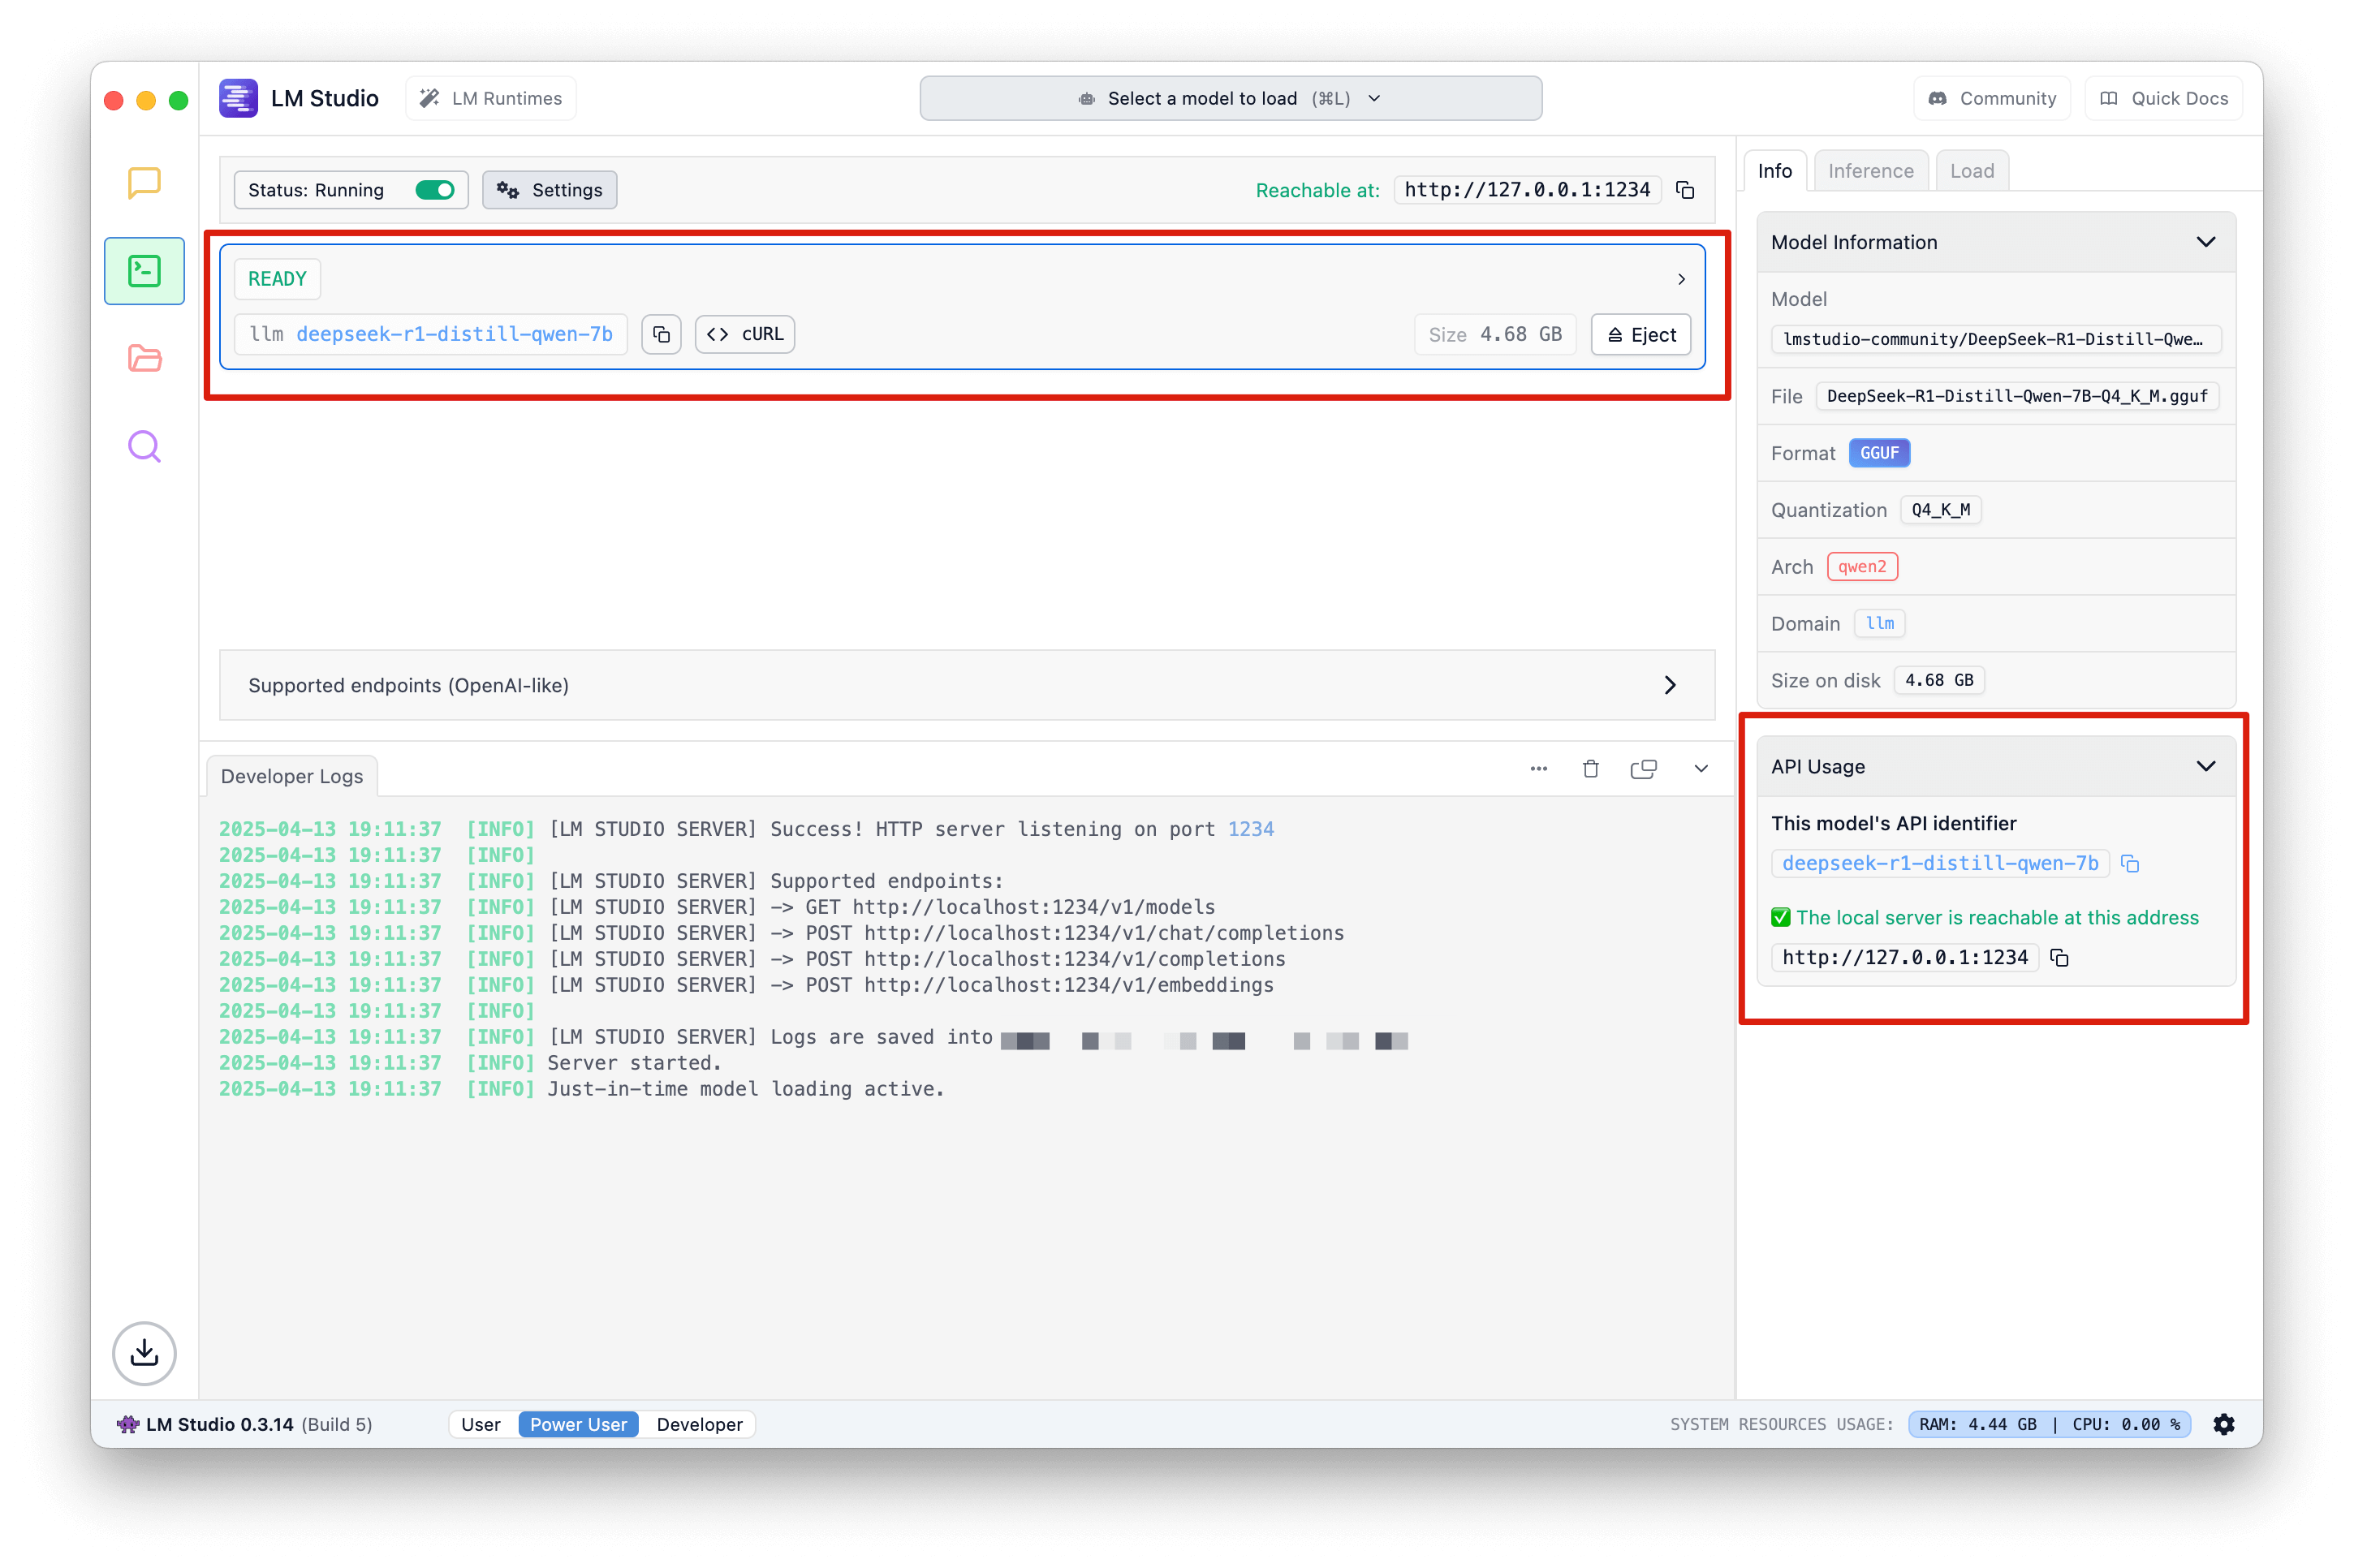Viewport: 2354px width, 1568px height.
Task: Copy the API identifier in API Usage
Action: [x=2130, y=864]
